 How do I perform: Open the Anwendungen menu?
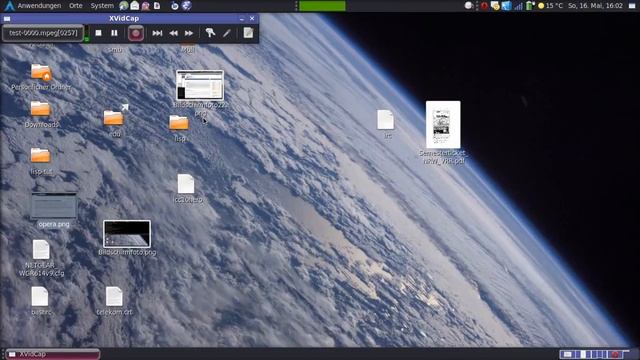(x=39, y=6)
